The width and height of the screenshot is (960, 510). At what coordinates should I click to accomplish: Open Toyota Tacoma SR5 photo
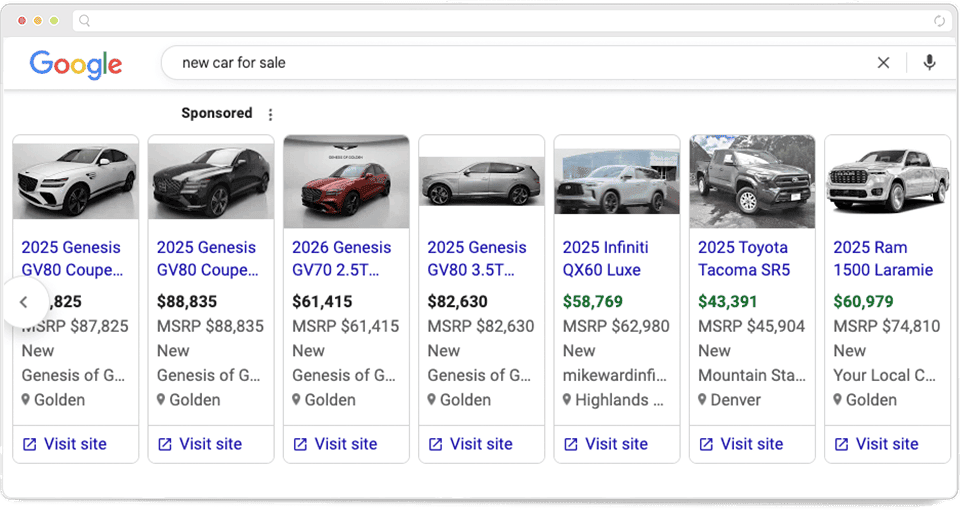point(752,182)
